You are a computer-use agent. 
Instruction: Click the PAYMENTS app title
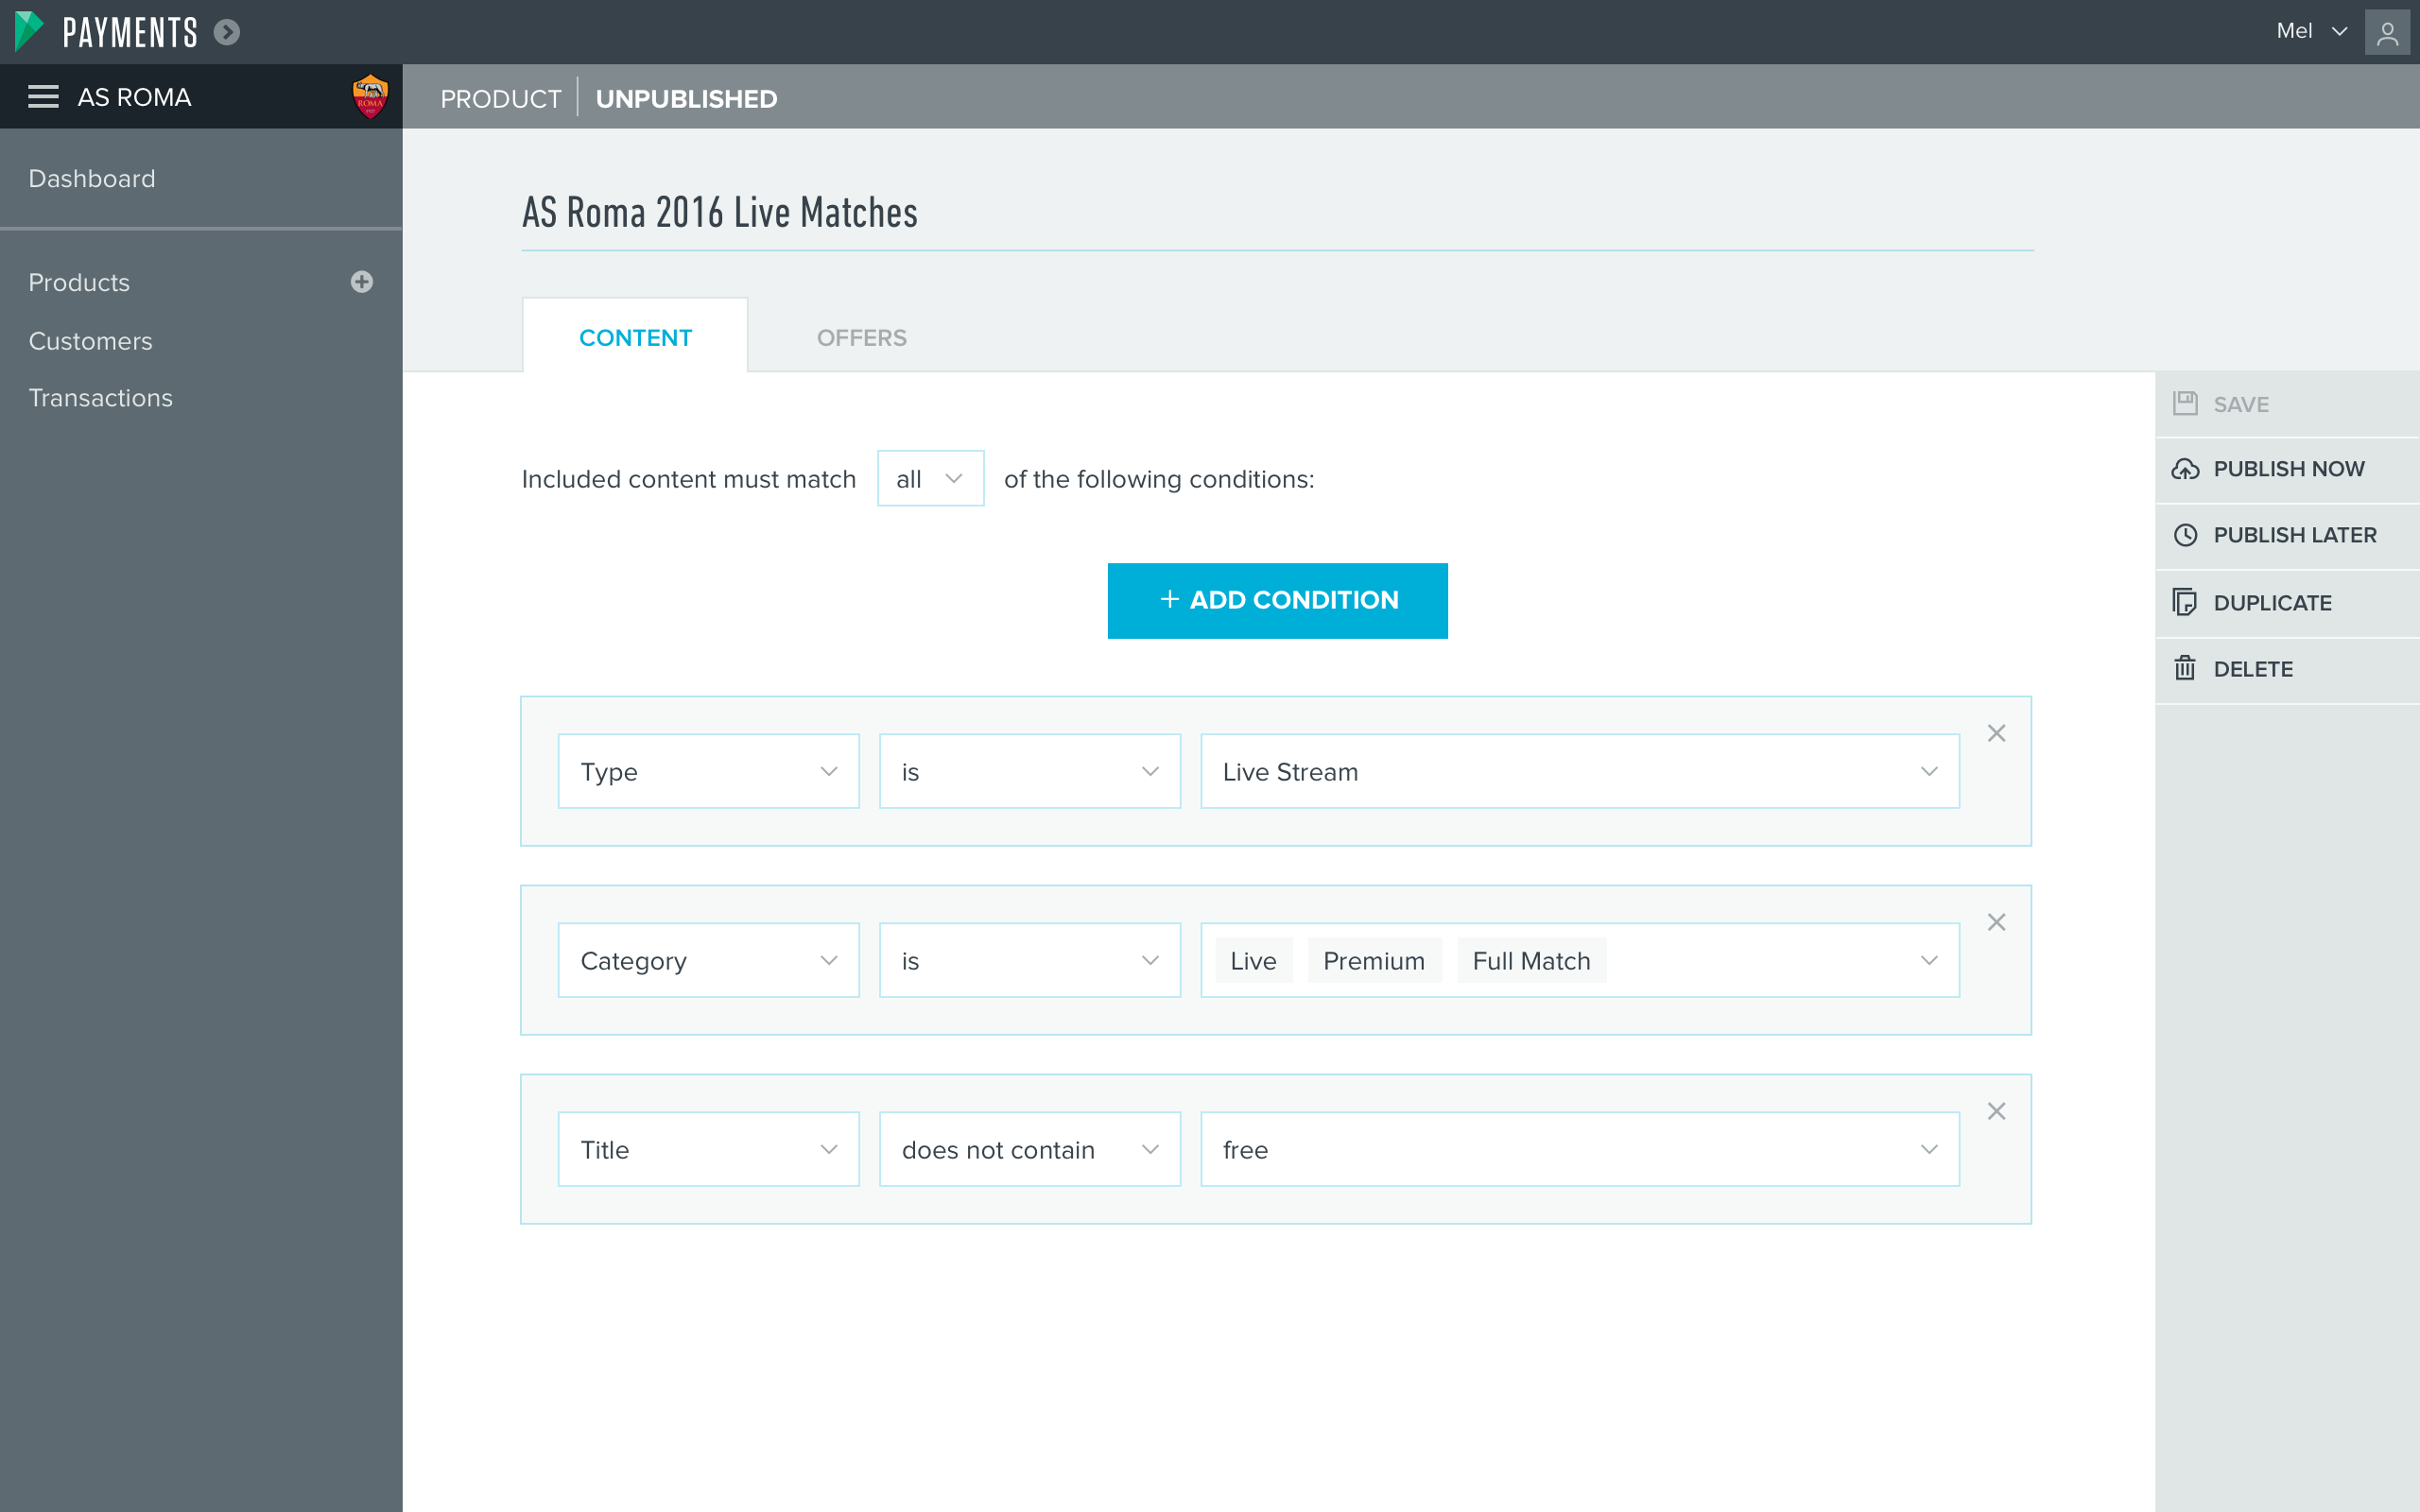(x=130, y=33)
